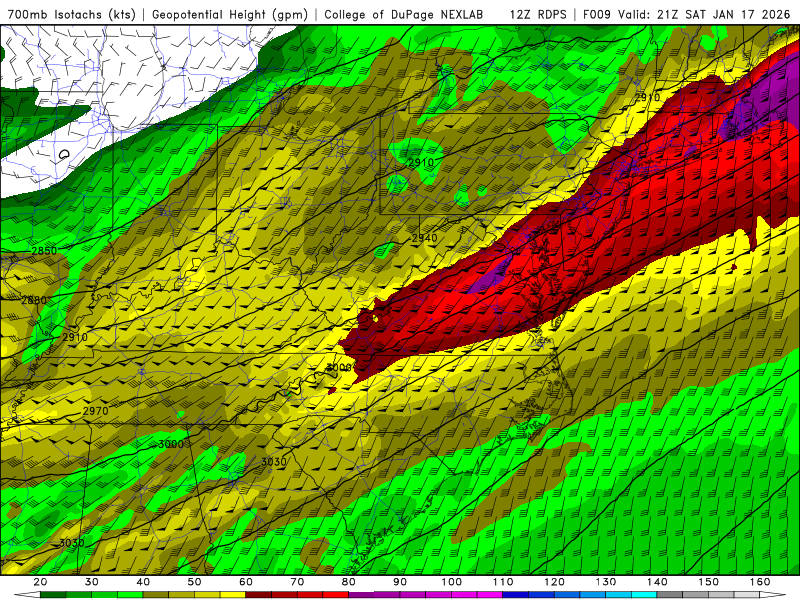This screenshot has height=600, width=800.
Task: Click the purple swatch right of 80
Action: (x=362, y=595)
